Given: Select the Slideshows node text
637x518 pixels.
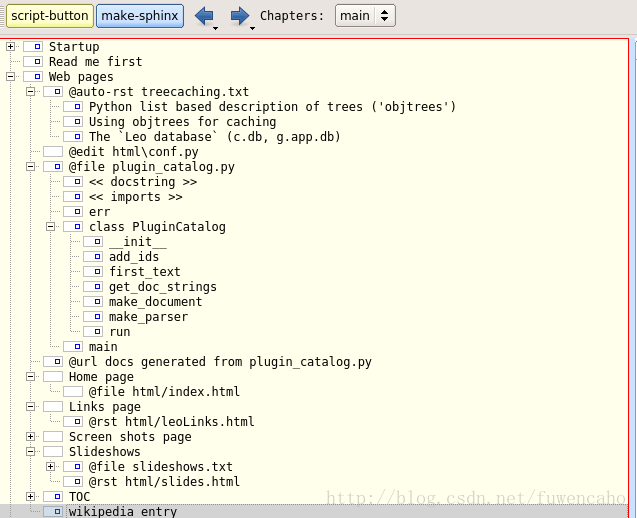Looking at the screenshot, I should pyautogui.click(x=104, y=451).
